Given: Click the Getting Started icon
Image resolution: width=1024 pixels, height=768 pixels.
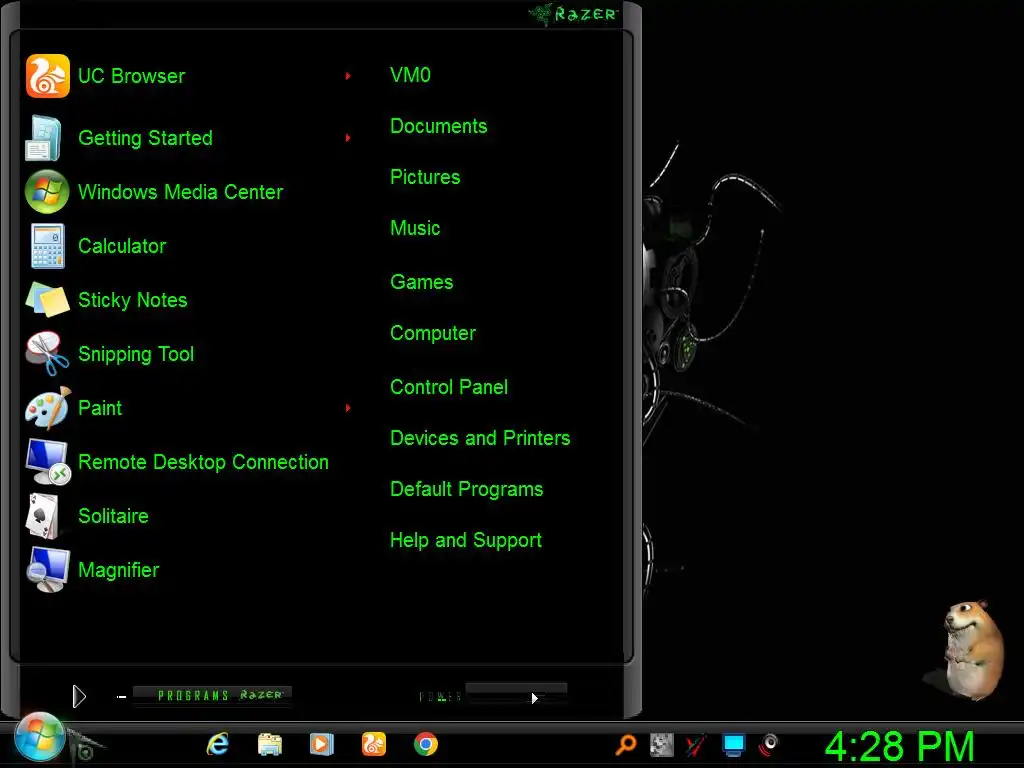Looking at the screenshot, I should [x=44, y=138].
